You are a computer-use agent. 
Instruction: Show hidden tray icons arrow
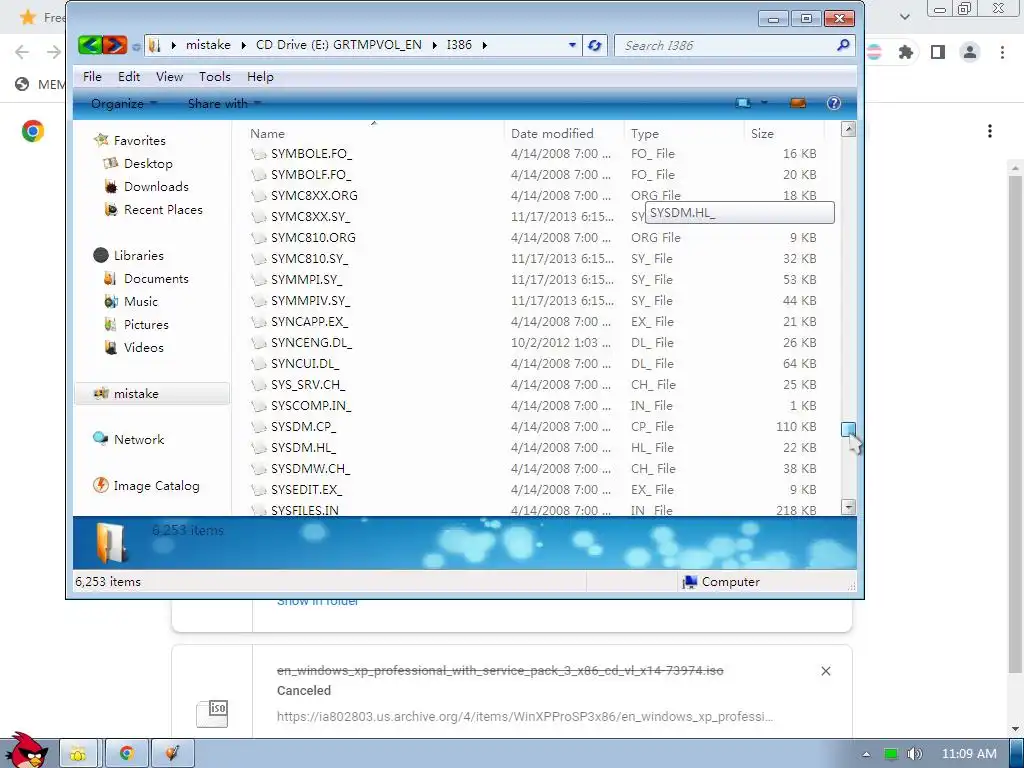[x=867, y=754]
